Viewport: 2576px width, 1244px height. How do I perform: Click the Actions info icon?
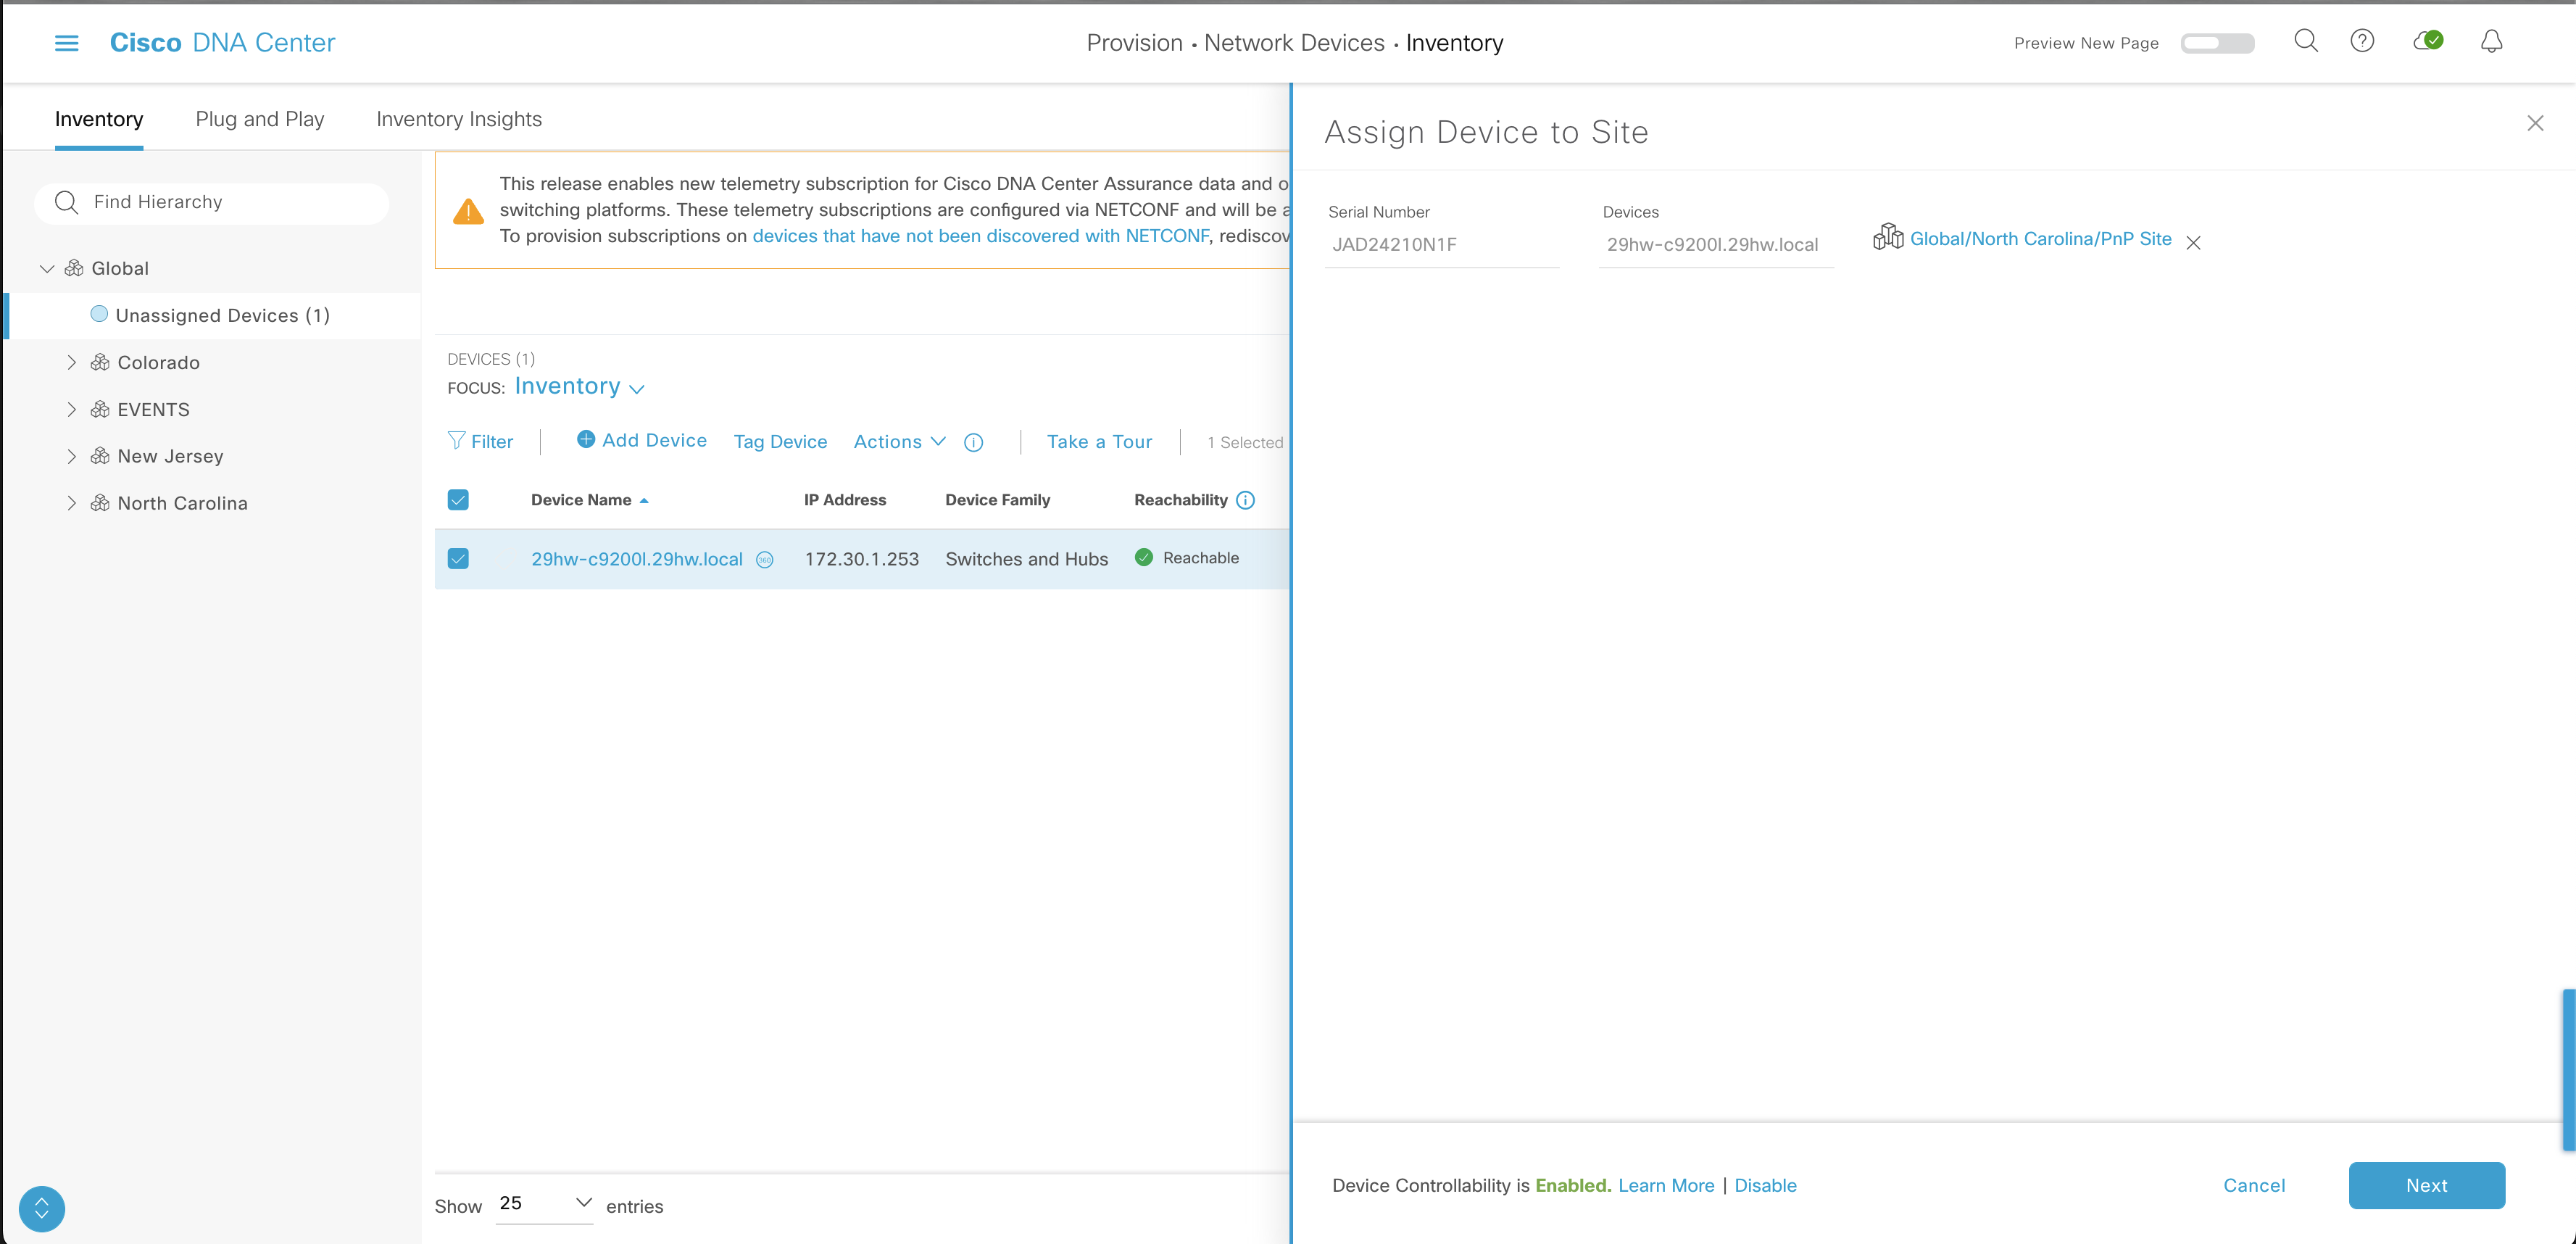pyautogui.click(x=973, y=443)
